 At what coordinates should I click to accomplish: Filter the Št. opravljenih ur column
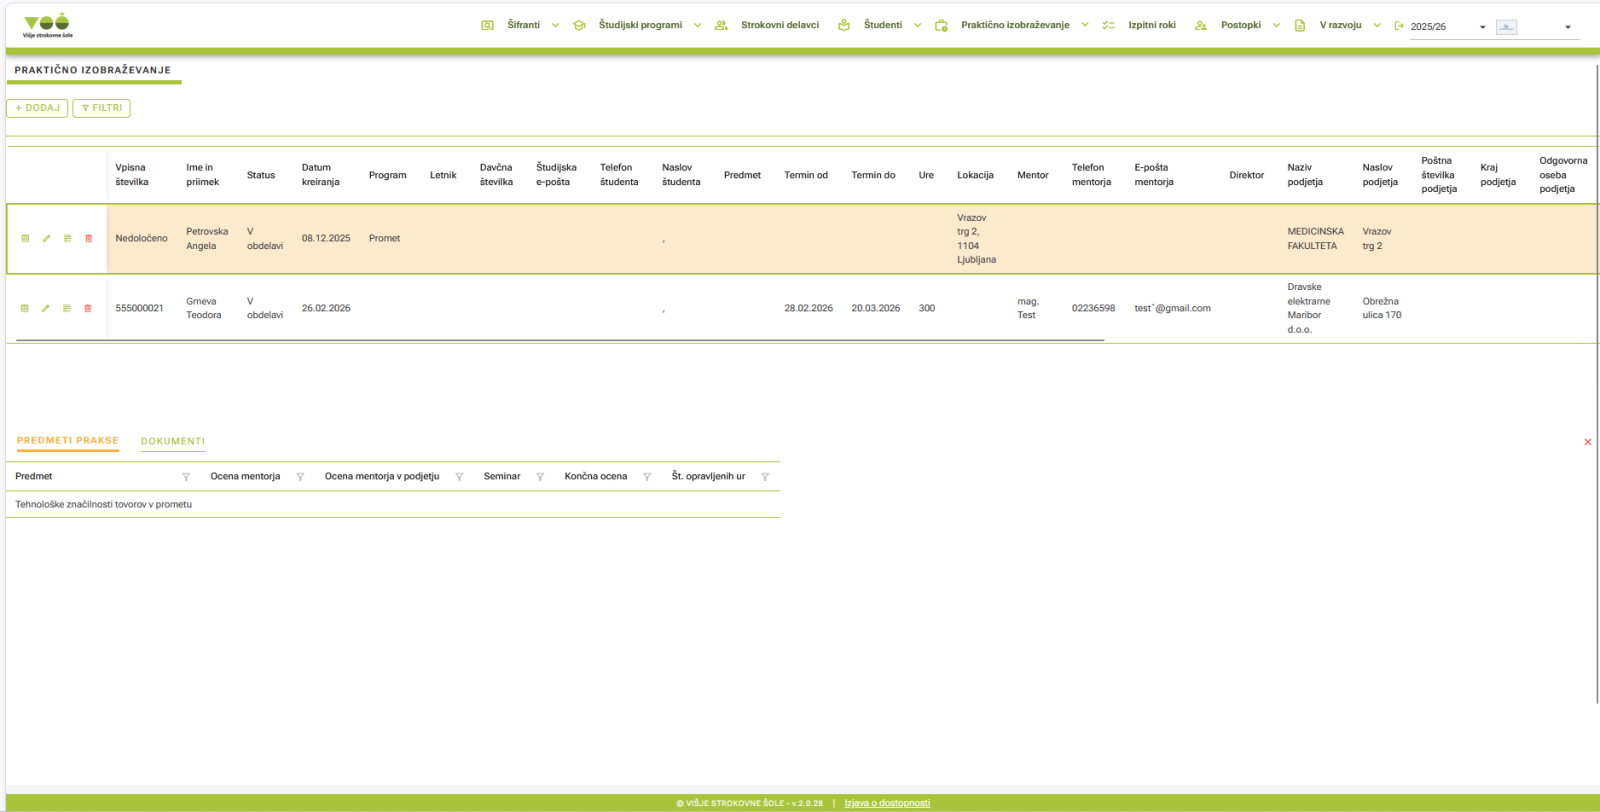[x=765, y=477]
